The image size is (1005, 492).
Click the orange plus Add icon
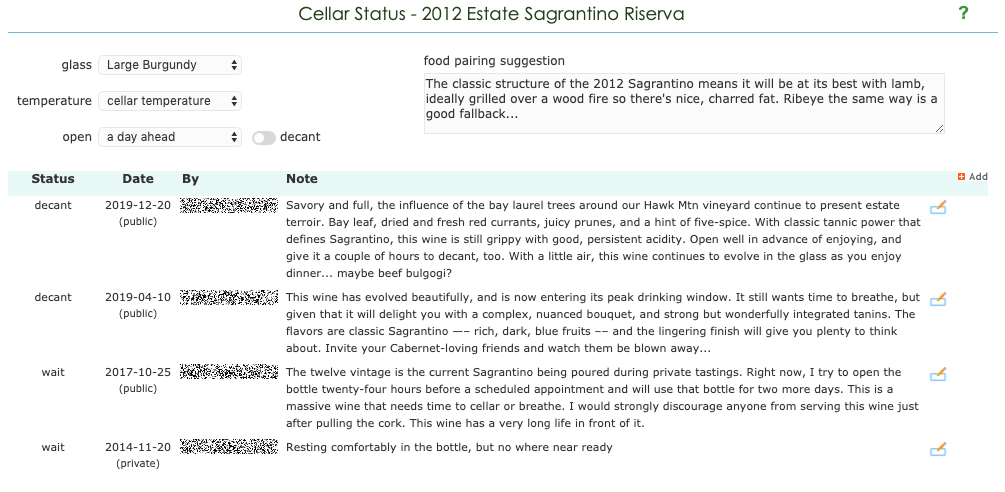[961, 177]
